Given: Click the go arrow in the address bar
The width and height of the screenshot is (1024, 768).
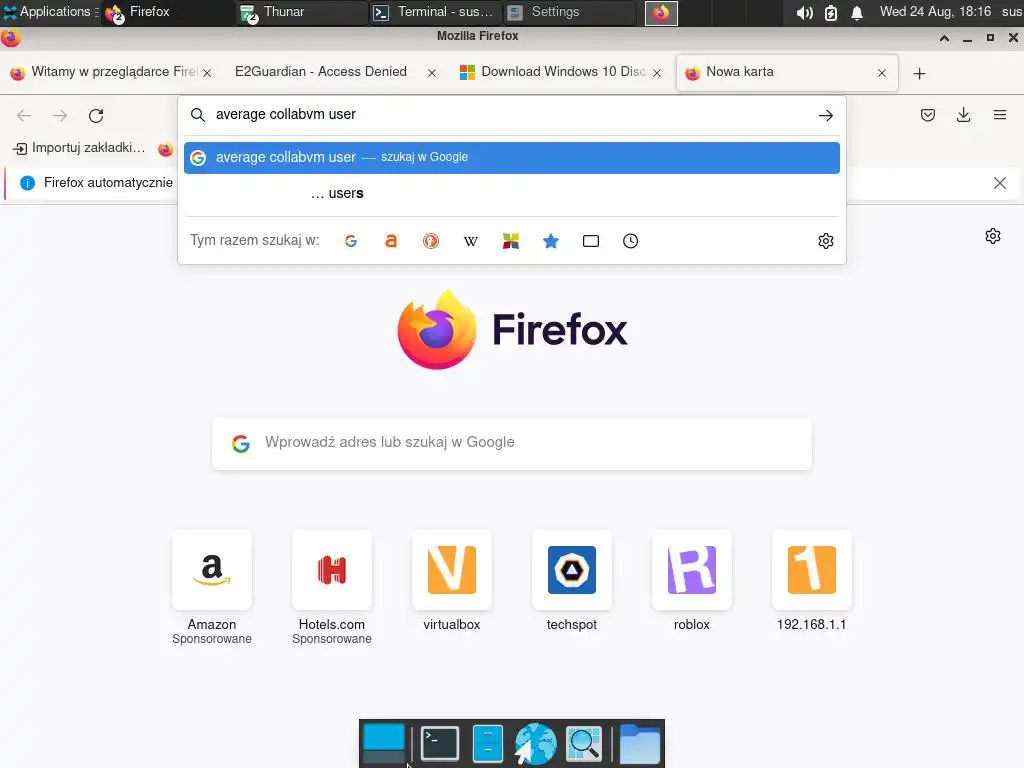Looking at the screenshot, I should (825, 116).
